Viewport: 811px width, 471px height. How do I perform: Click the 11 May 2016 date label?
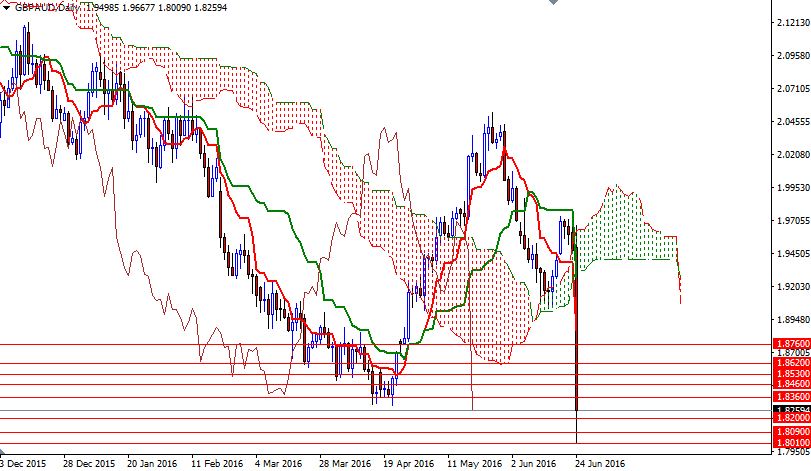tap(475, 464)
